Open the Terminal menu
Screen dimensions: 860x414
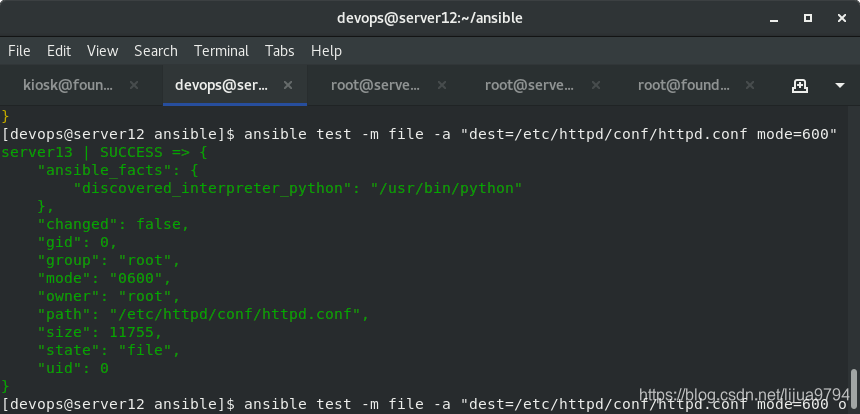tap(221, 51)
